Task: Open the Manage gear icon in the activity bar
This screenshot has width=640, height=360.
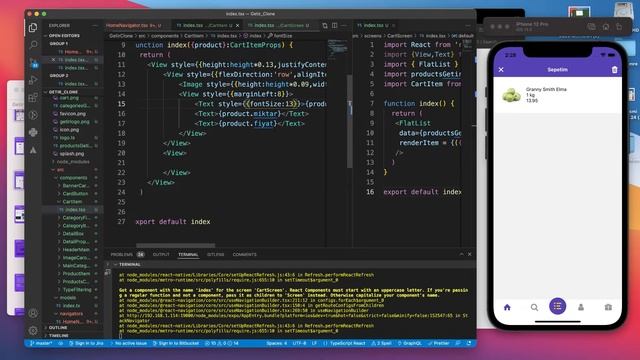Action: pyautogui.click(x=33, y=330)
